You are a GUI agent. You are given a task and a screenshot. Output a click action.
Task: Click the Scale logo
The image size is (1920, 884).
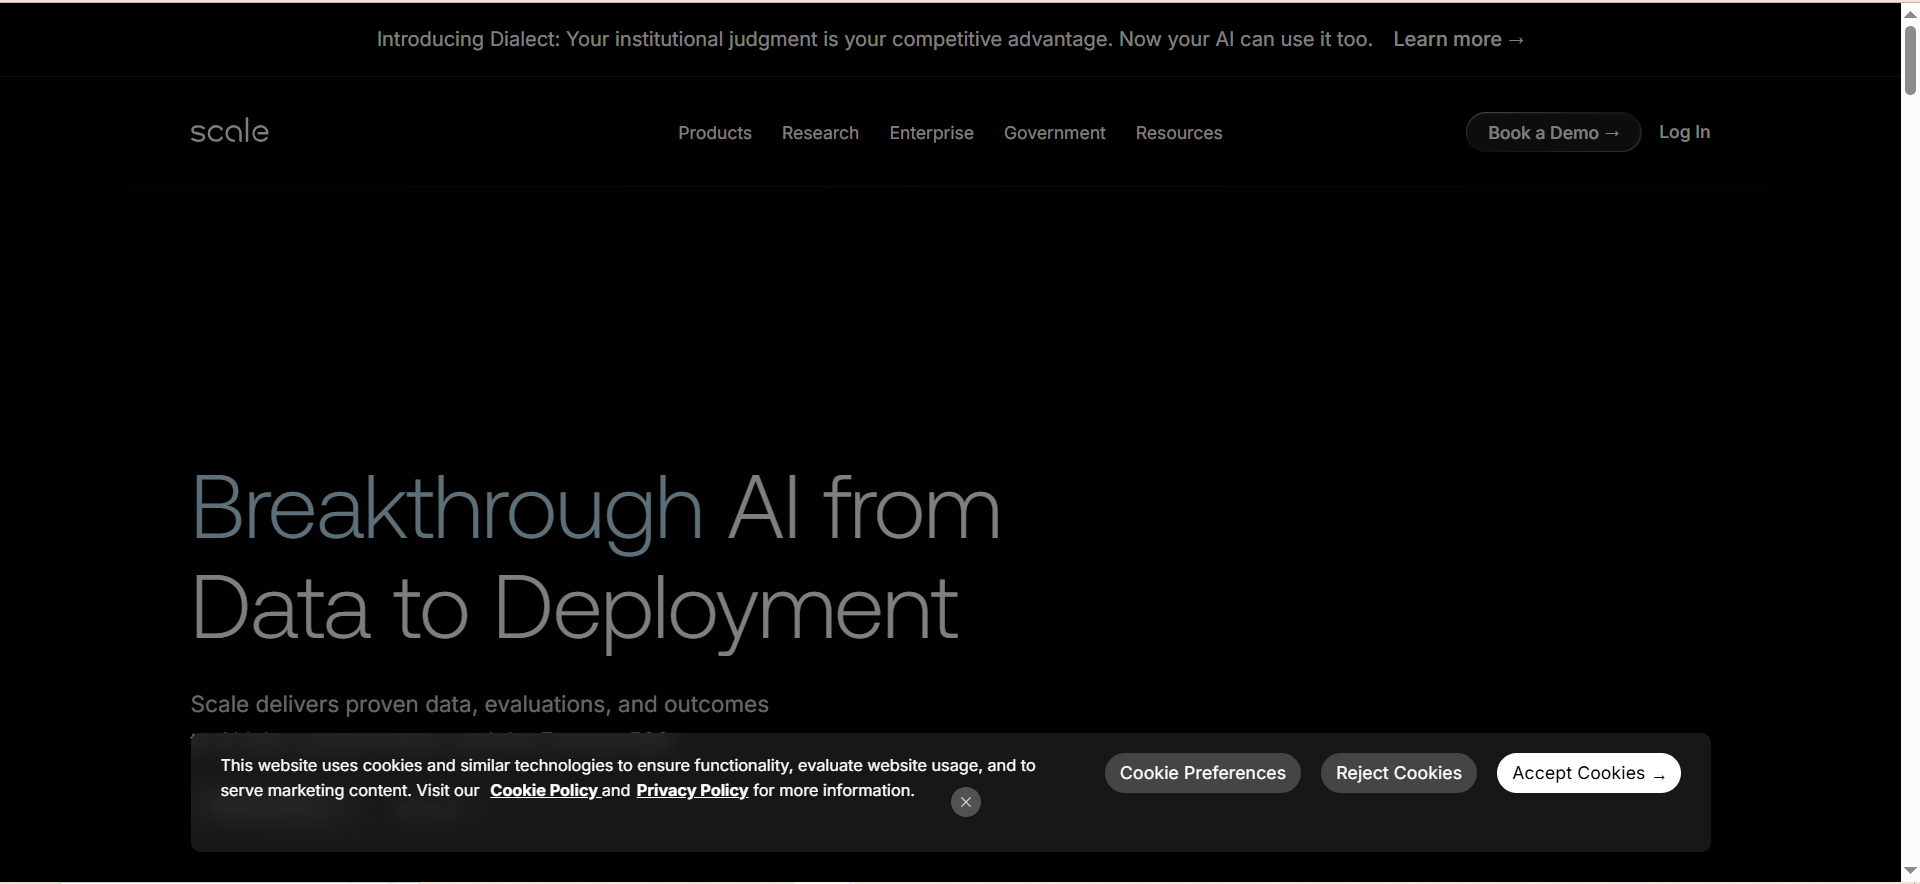(229, 131)
